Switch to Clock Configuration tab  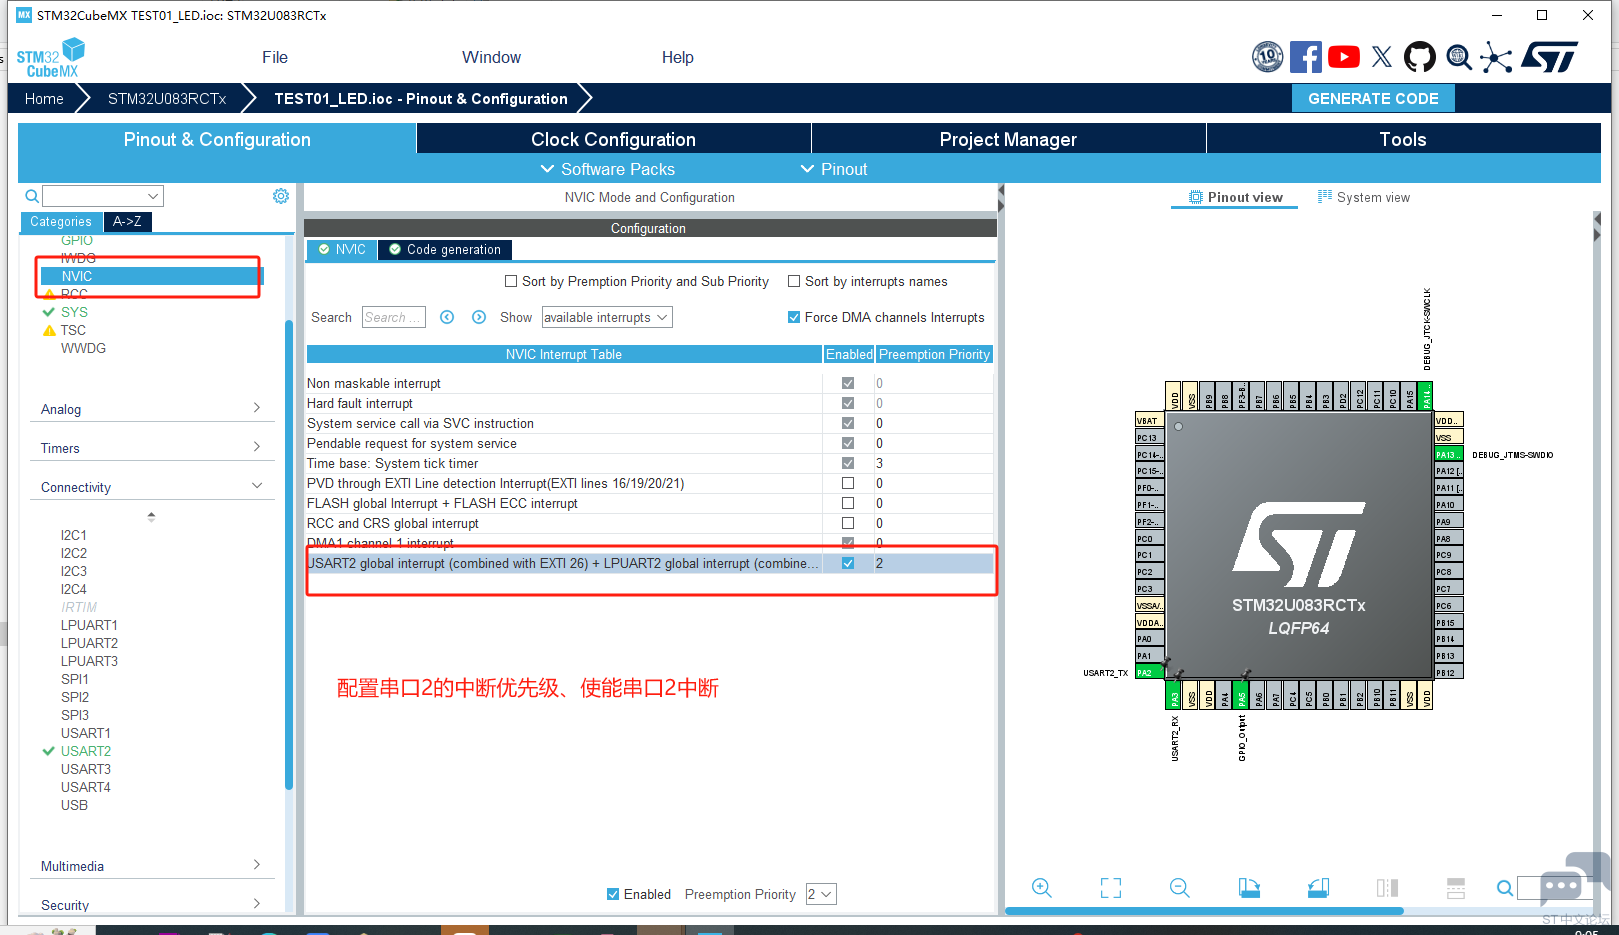[613, 139]
